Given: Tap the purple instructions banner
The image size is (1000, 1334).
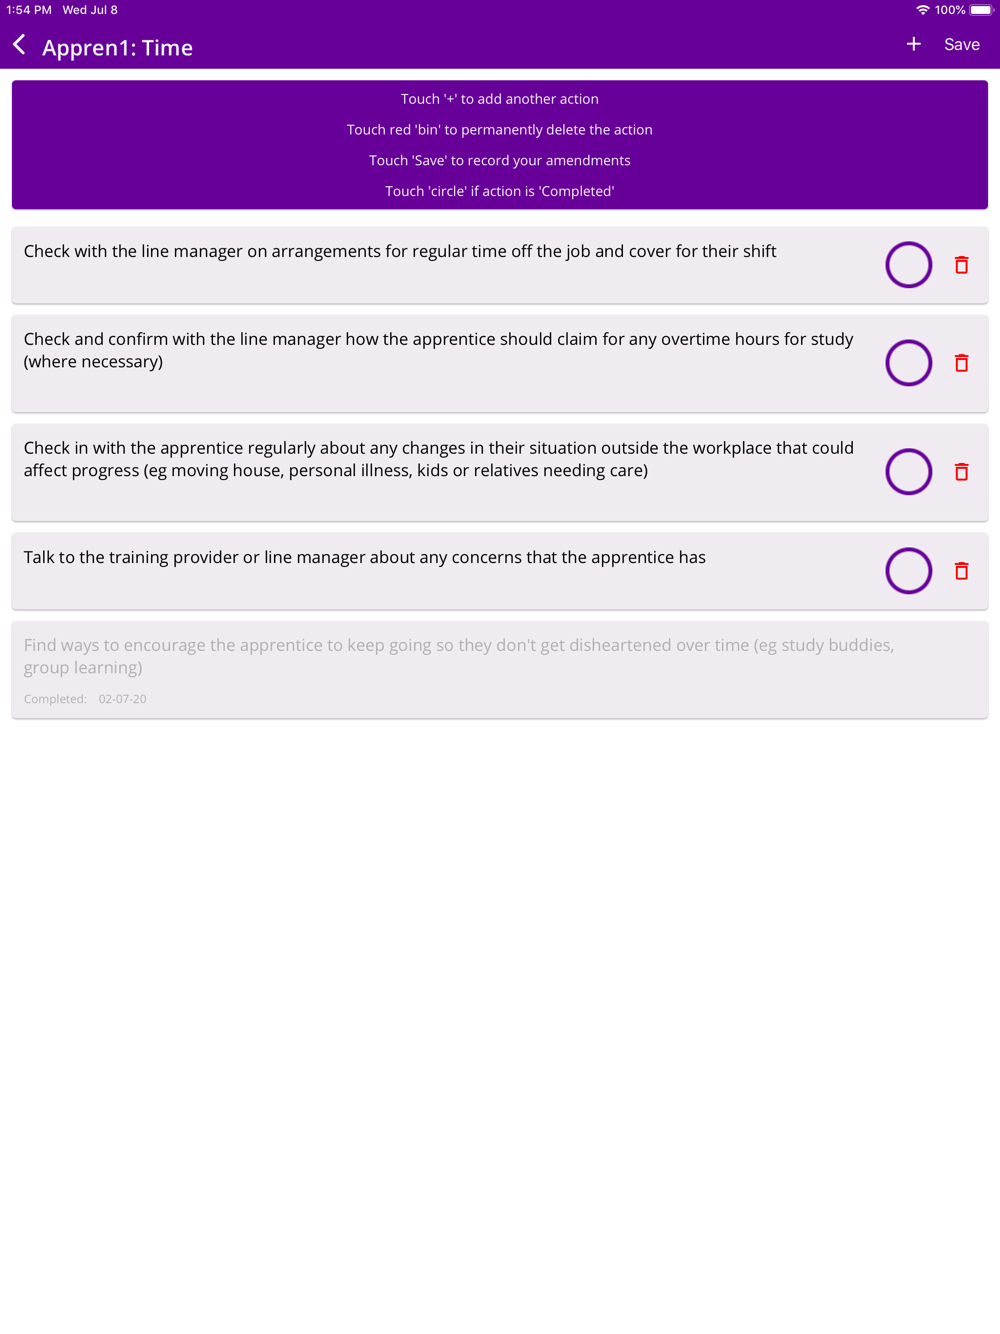Looking at the screenshot, I should click(500, 145).
